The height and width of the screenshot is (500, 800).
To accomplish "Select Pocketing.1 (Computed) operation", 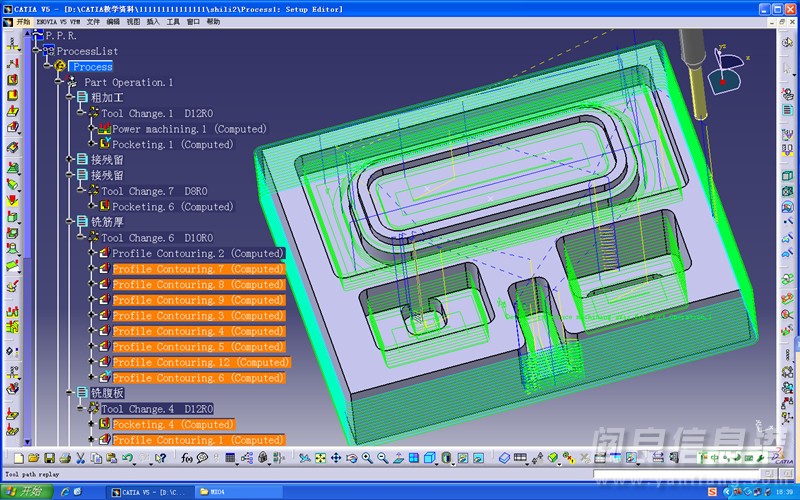I will [x=172, y=144].
